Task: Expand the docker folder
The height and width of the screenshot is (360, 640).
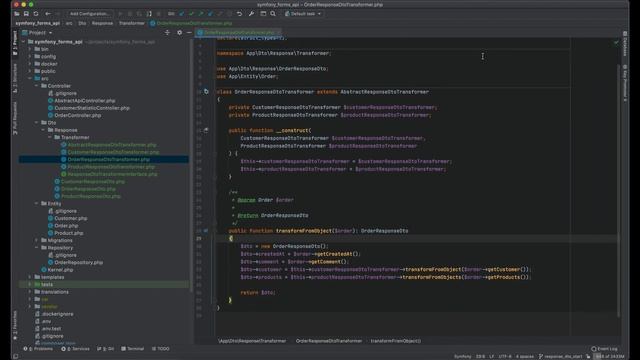Action: (30, 64)
